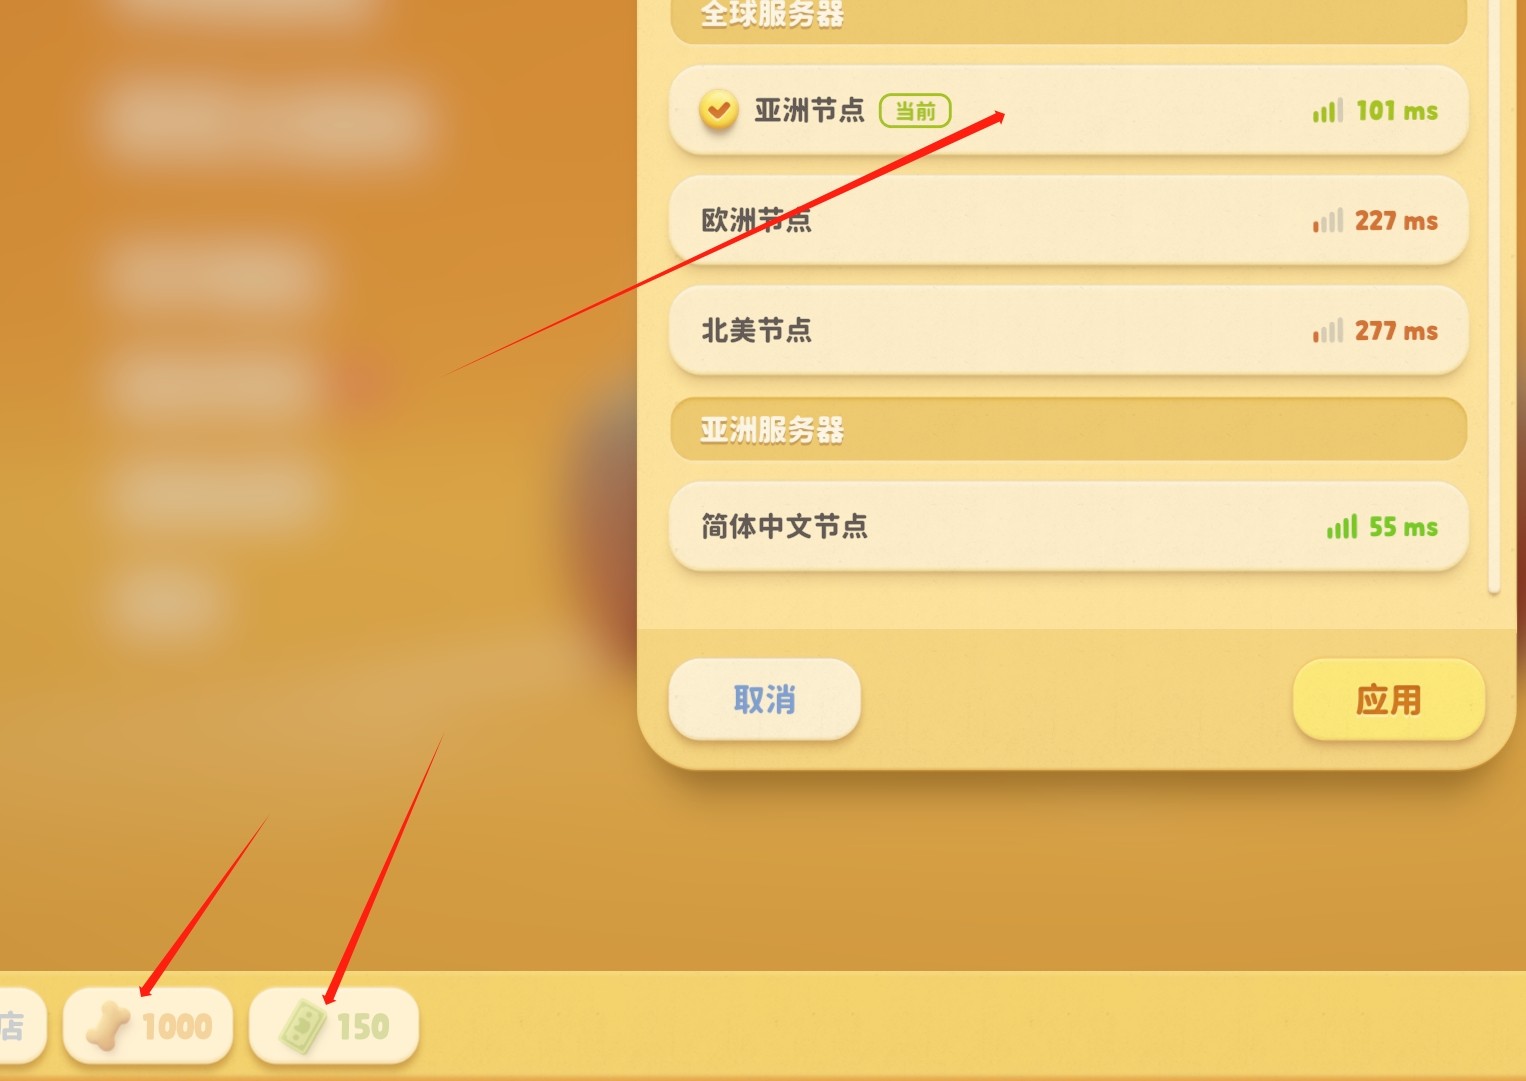This screenshot has width=1526, height=1081.
Task: Open the 150 cash balance pill
Action: click(x=333, y=1026)
